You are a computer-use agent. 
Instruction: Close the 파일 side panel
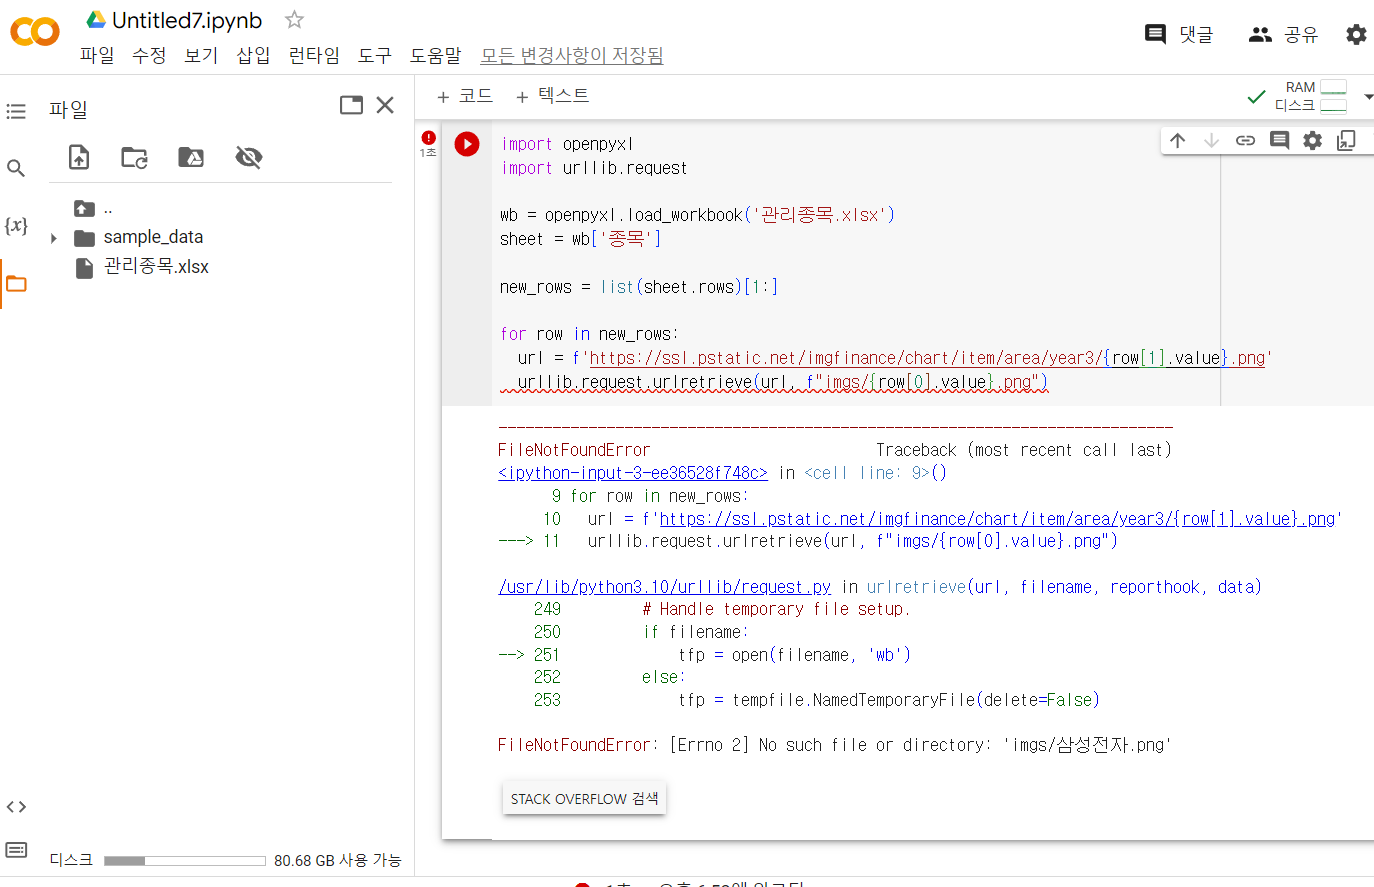point(385,105)
